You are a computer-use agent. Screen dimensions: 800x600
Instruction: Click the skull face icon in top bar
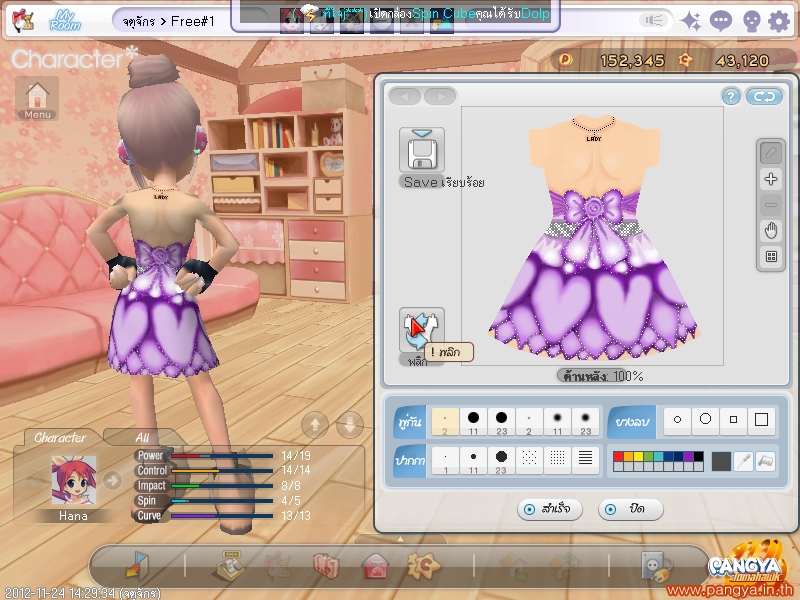(x=751, y=21)
